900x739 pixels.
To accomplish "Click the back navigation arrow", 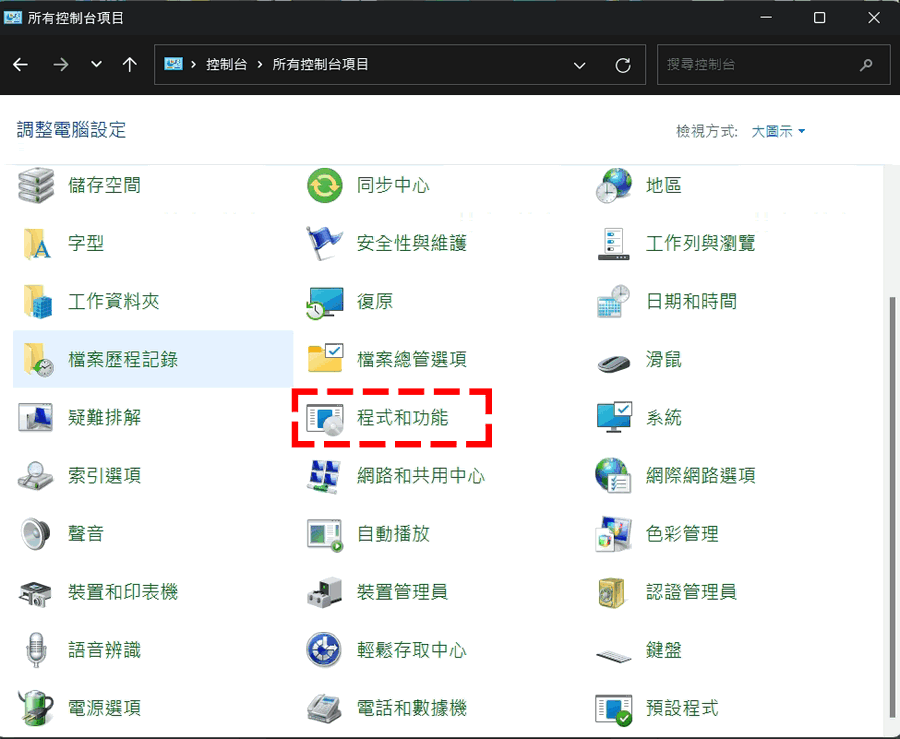I will (x=21, y=65).
